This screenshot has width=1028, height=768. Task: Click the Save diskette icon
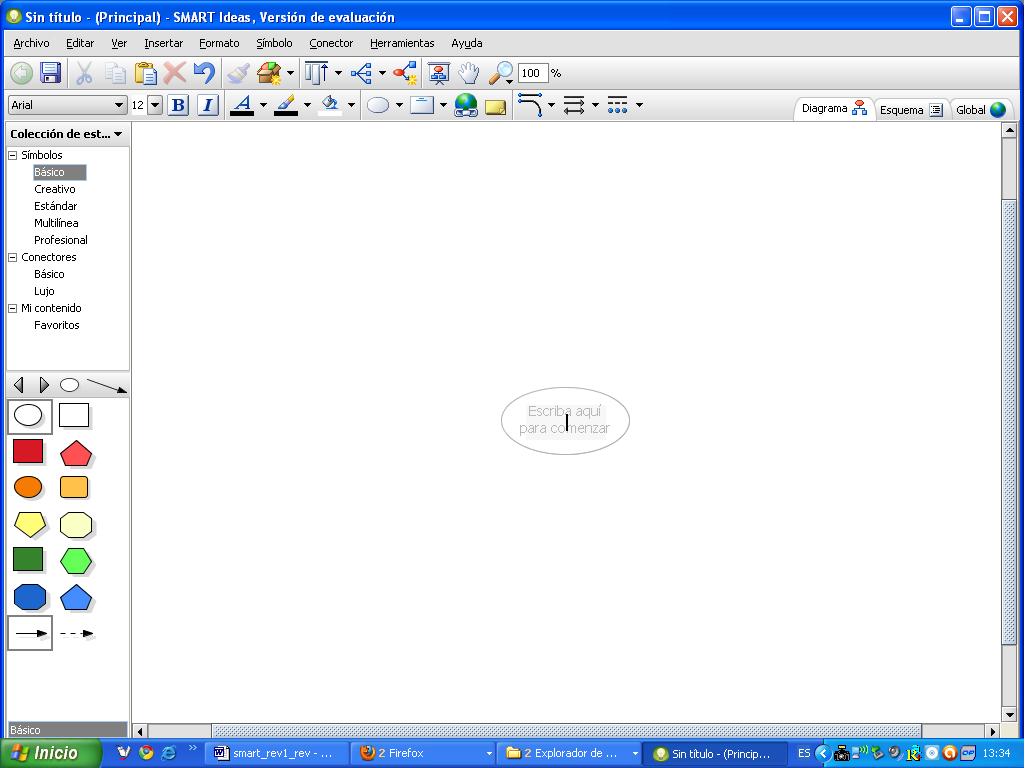(51, 73)
